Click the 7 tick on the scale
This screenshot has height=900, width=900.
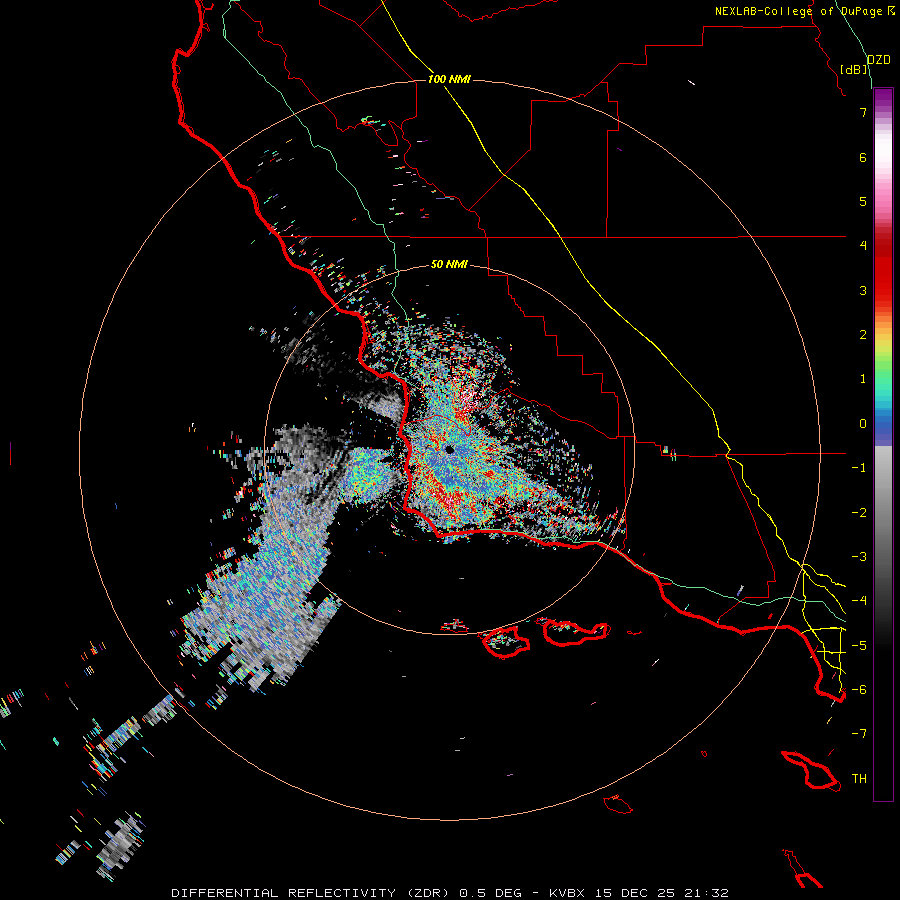click(863, 112)
